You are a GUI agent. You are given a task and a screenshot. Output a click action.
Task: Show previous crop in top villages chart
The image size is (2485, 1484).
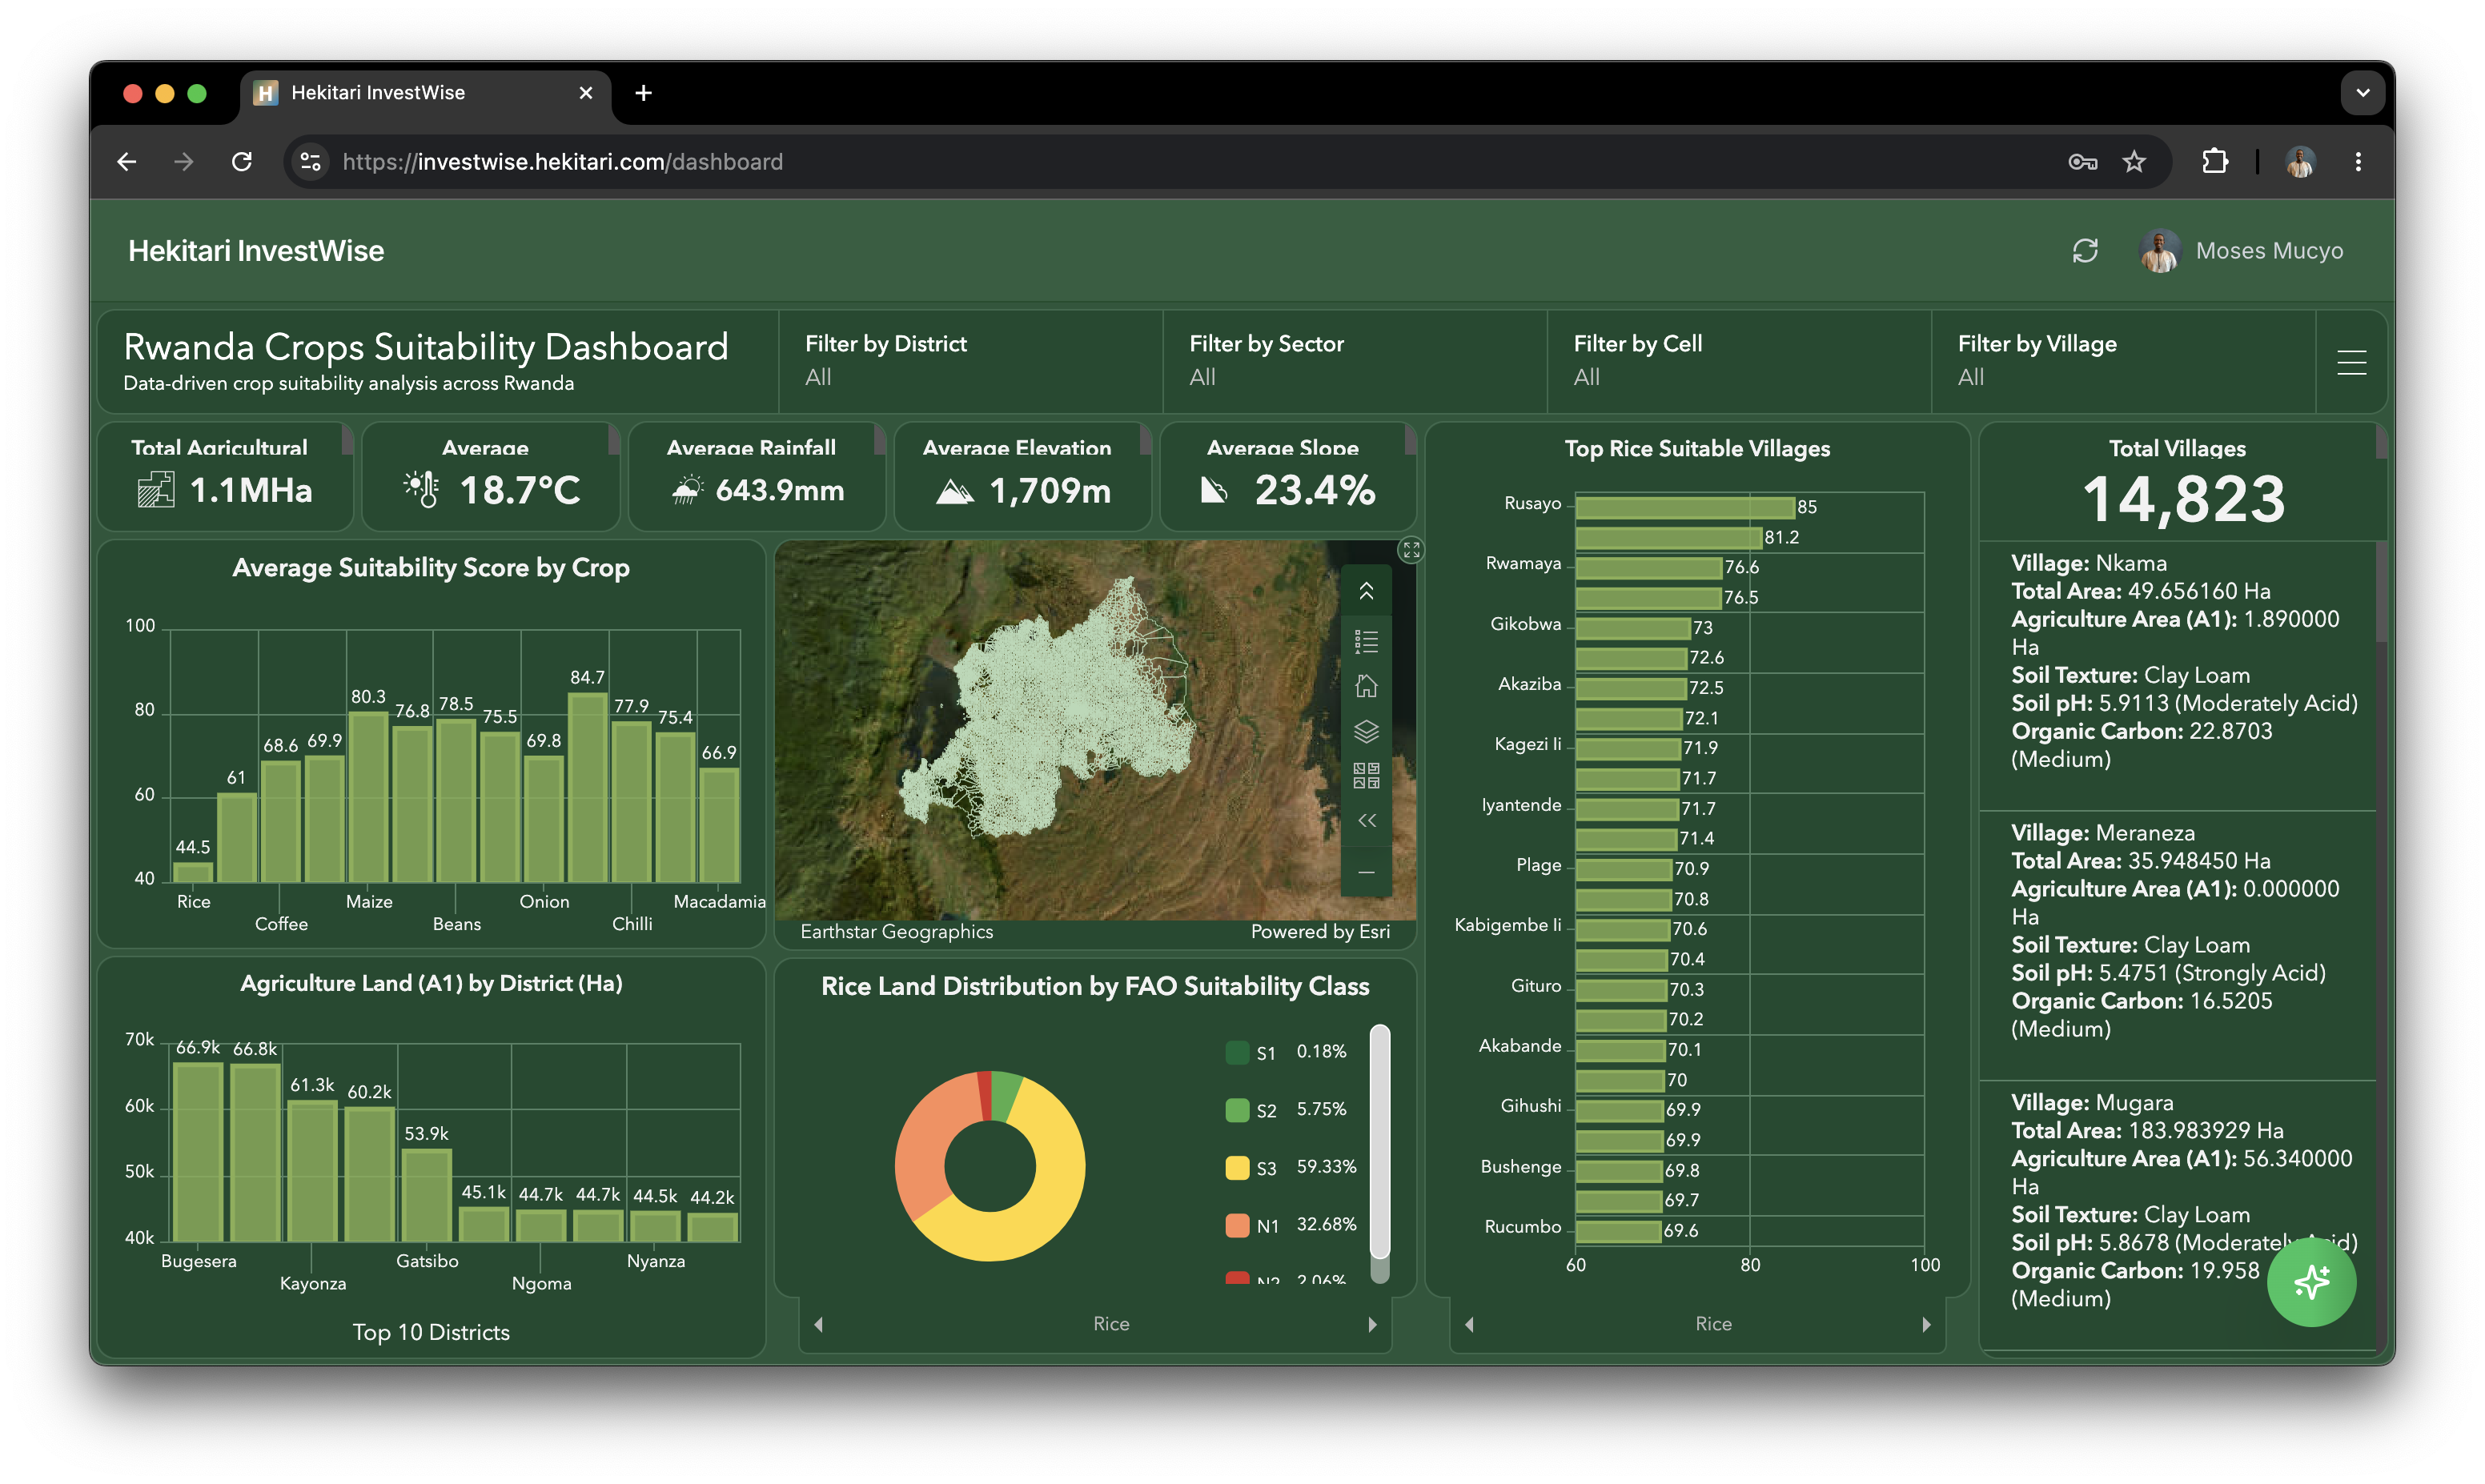tap(1468, 1324)
